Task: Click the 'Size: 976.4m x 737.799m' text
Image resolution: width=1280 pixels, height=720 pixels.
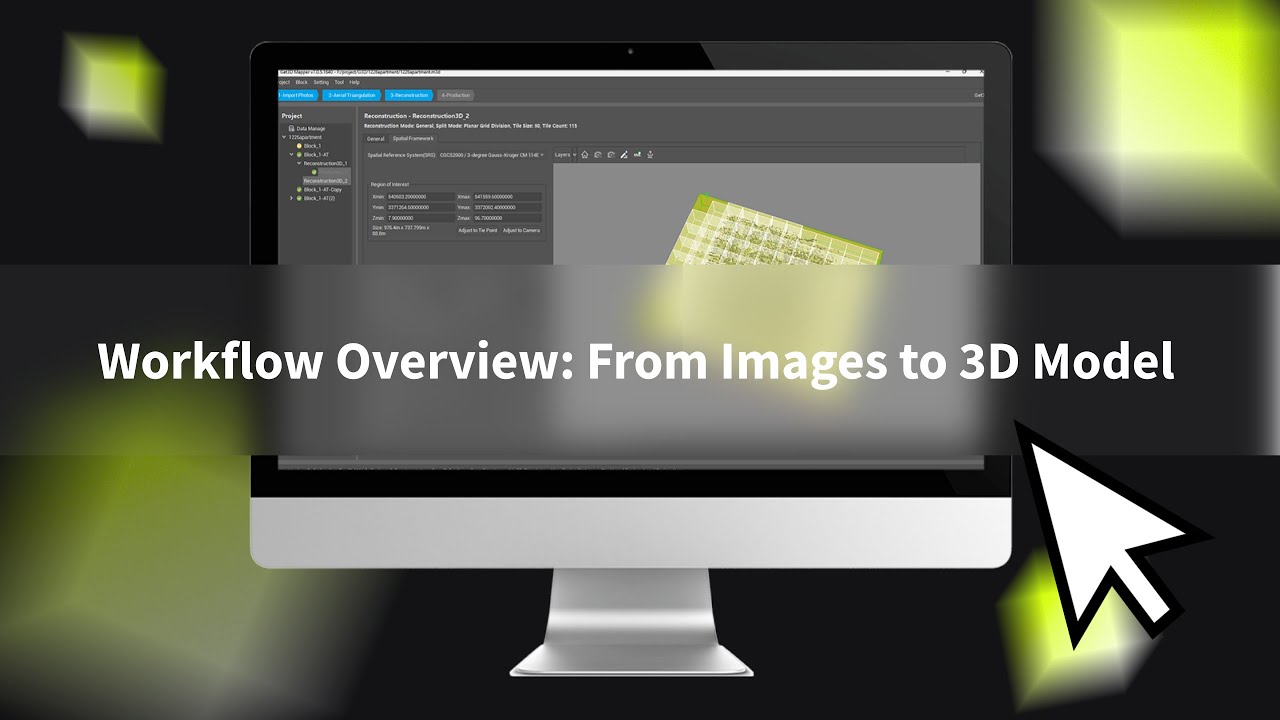Action: point(401,228)
